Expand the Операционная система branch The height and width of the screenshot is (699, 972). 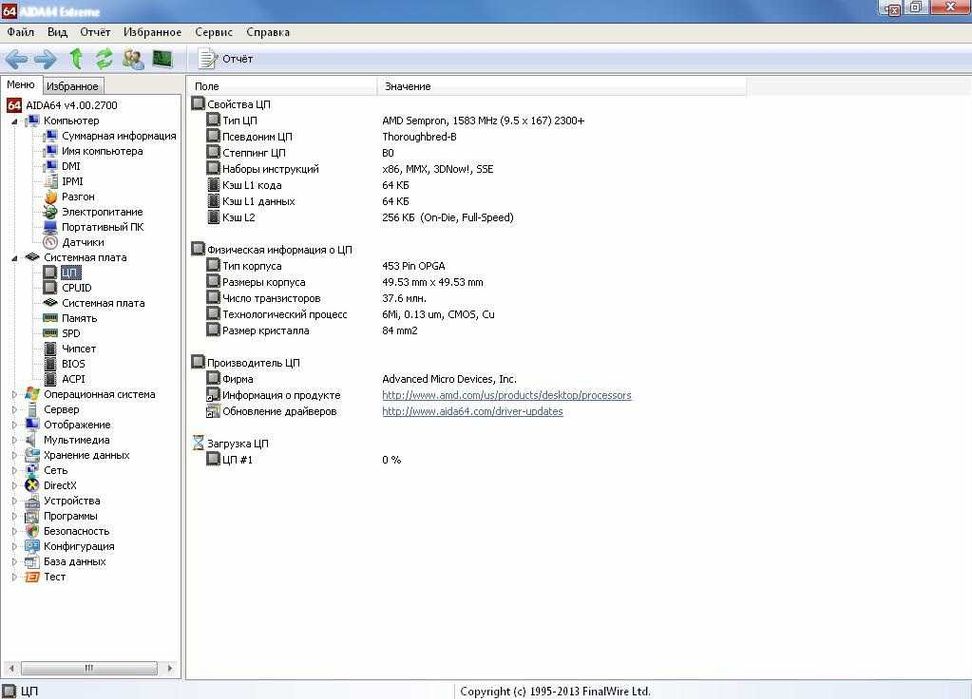click(14, 394)
